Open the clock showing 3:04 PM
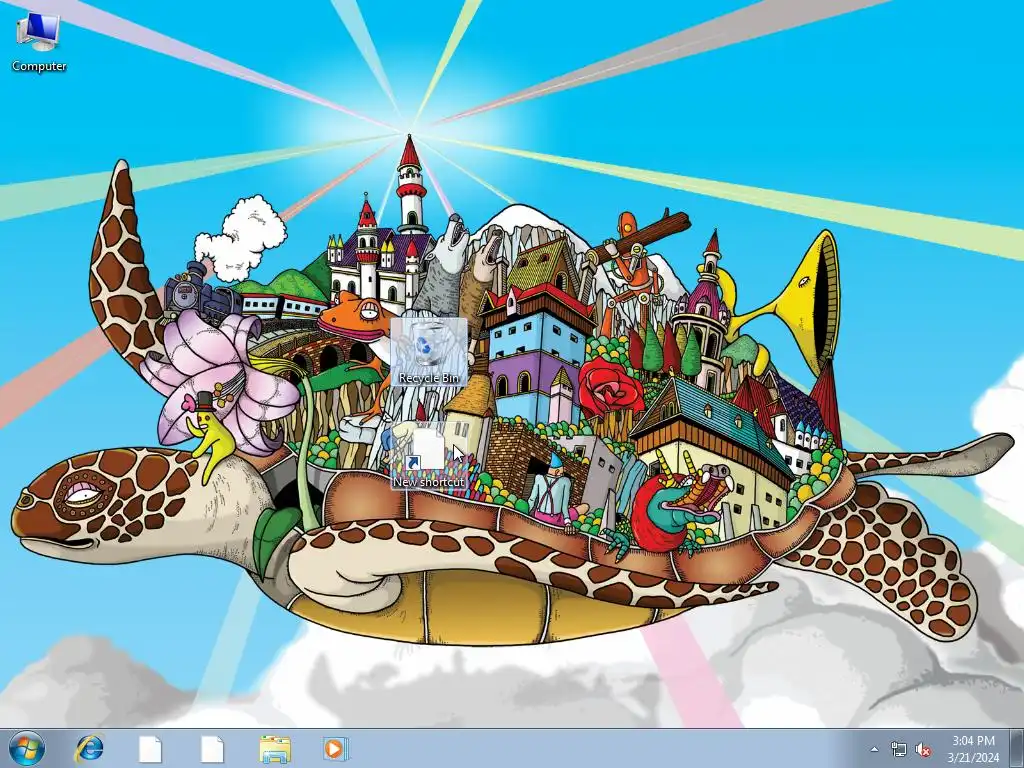The width and height of the screenshot is (1024, 768). point(974,749)
